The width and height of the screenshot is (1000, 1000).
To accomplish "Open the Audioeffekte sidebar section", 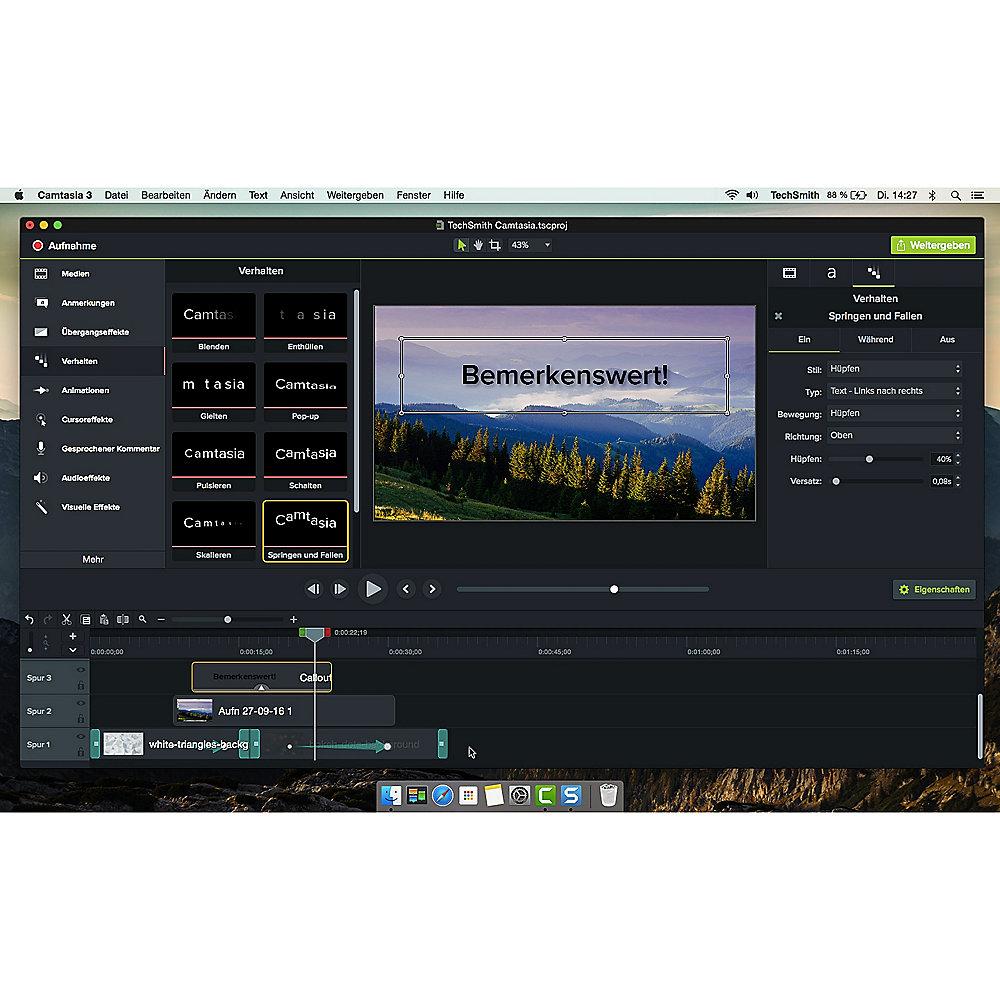I will (x=85, y=478).
